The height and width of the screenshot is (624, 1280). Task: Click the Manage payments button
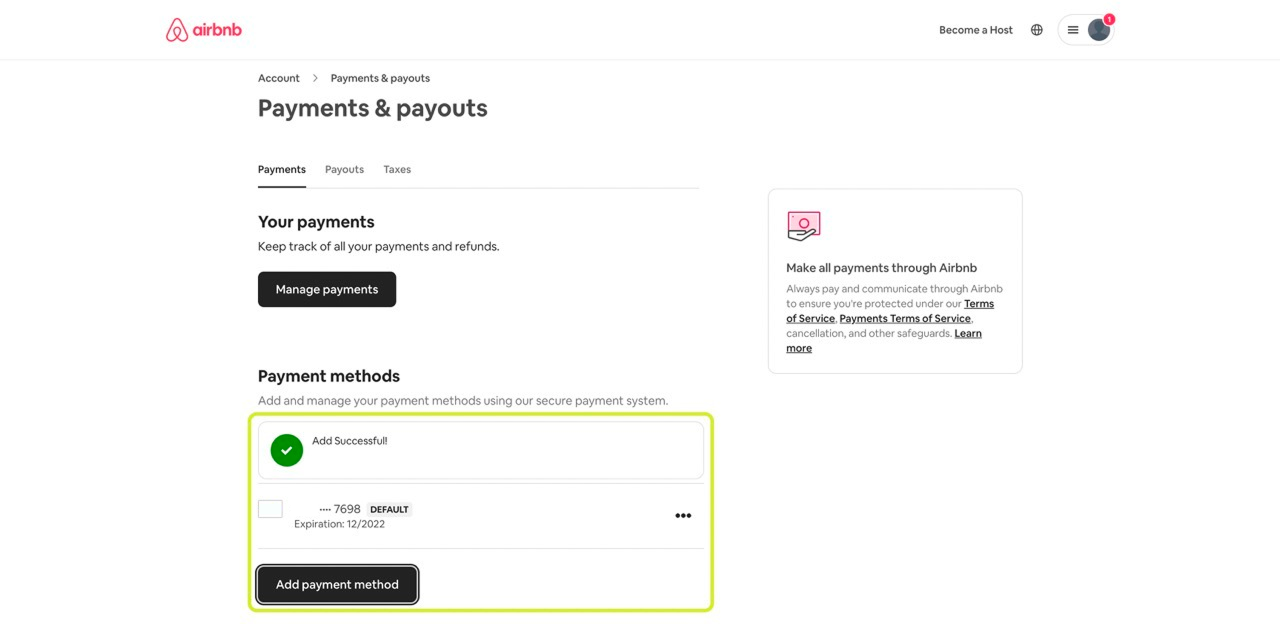[x=327, y=290]
